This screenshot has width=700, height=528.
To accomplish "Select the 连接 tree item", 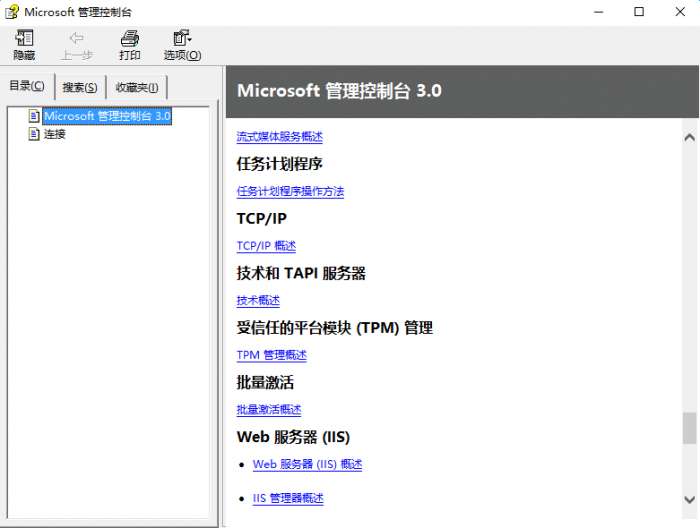I will pyautogui.click(x=55, y=134).
